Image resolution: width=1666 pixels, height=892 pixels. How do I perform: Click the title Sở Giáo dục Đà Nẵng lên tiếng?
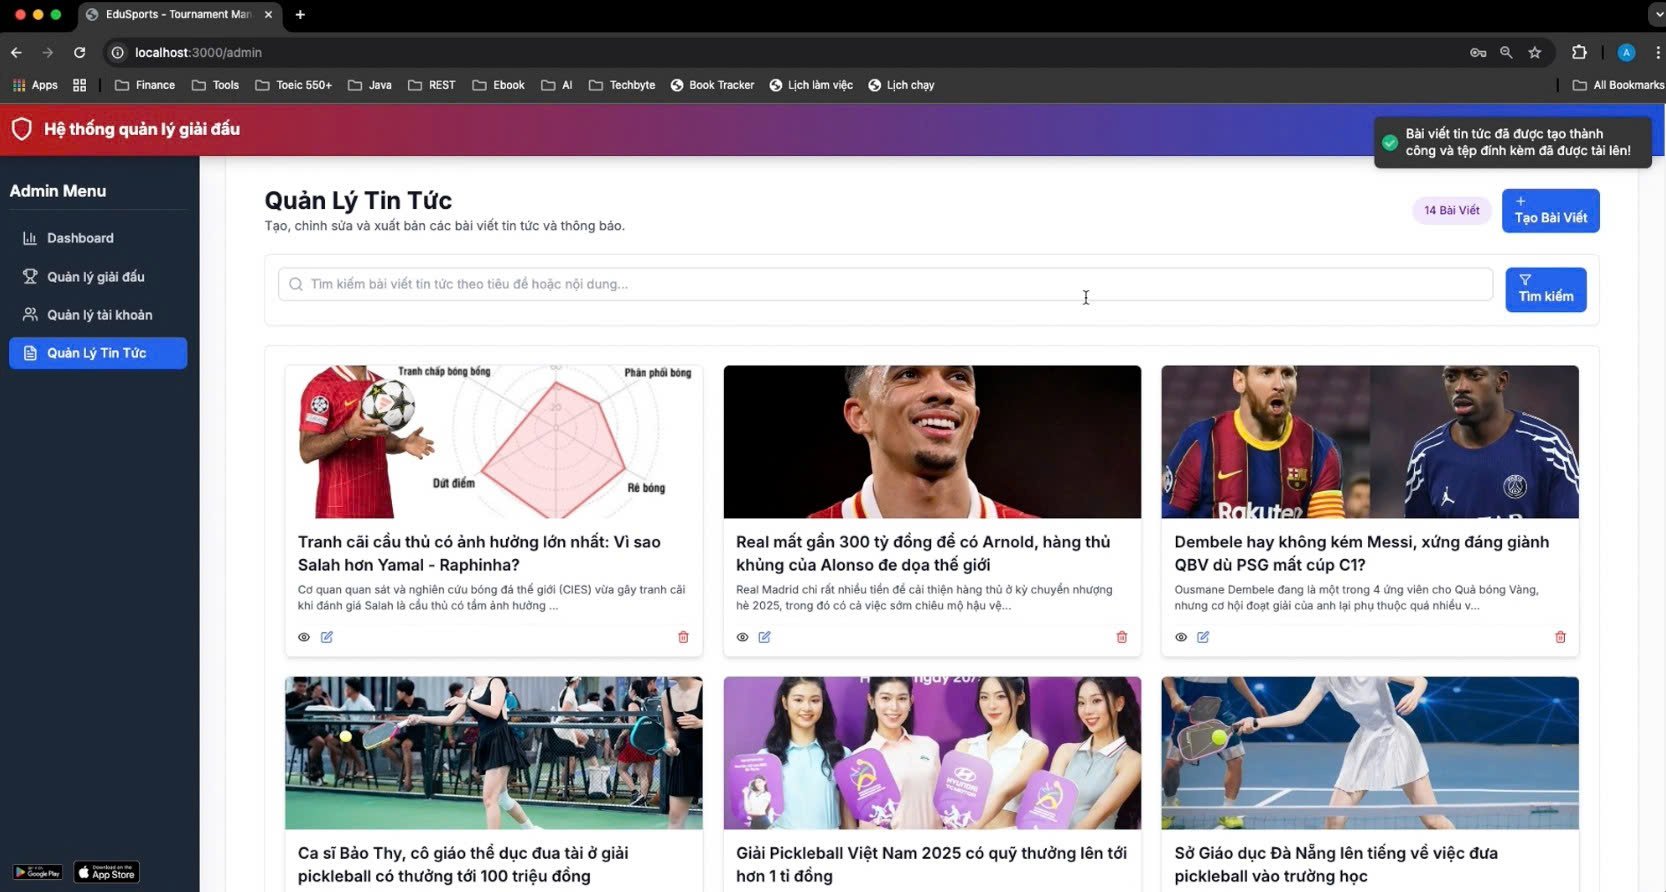[1336, 864]
